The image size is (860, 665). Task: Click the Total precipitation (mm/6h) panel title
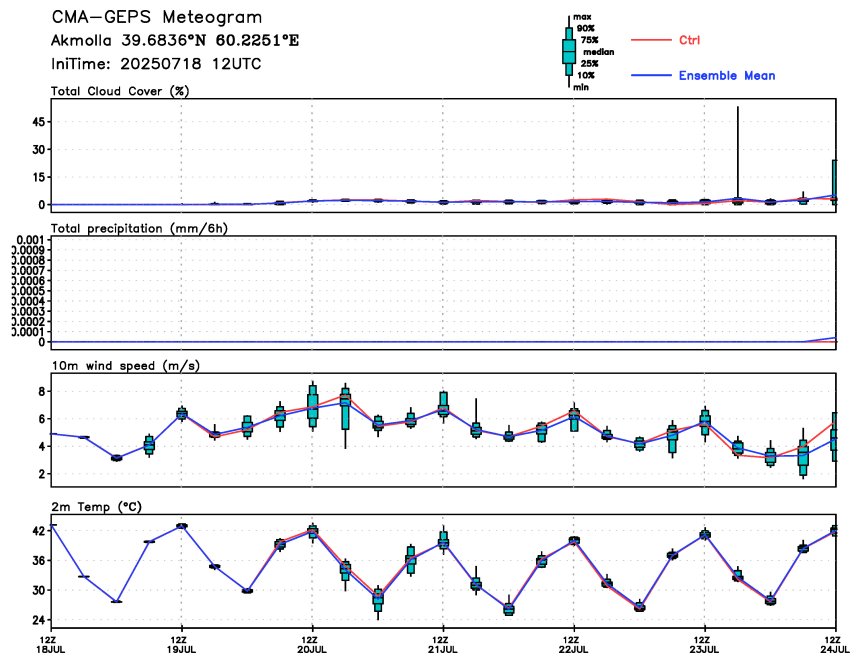(139, 229)
